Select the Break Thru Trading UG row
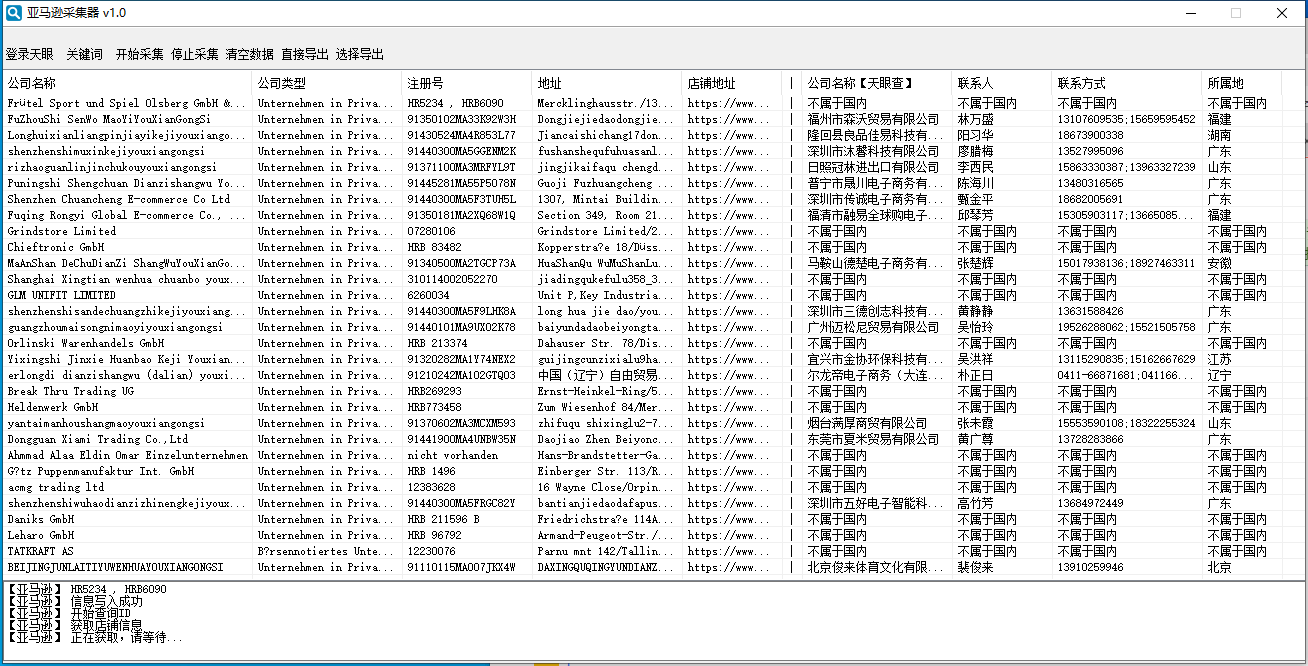1308x666 pixels. [x=643, y=391]
